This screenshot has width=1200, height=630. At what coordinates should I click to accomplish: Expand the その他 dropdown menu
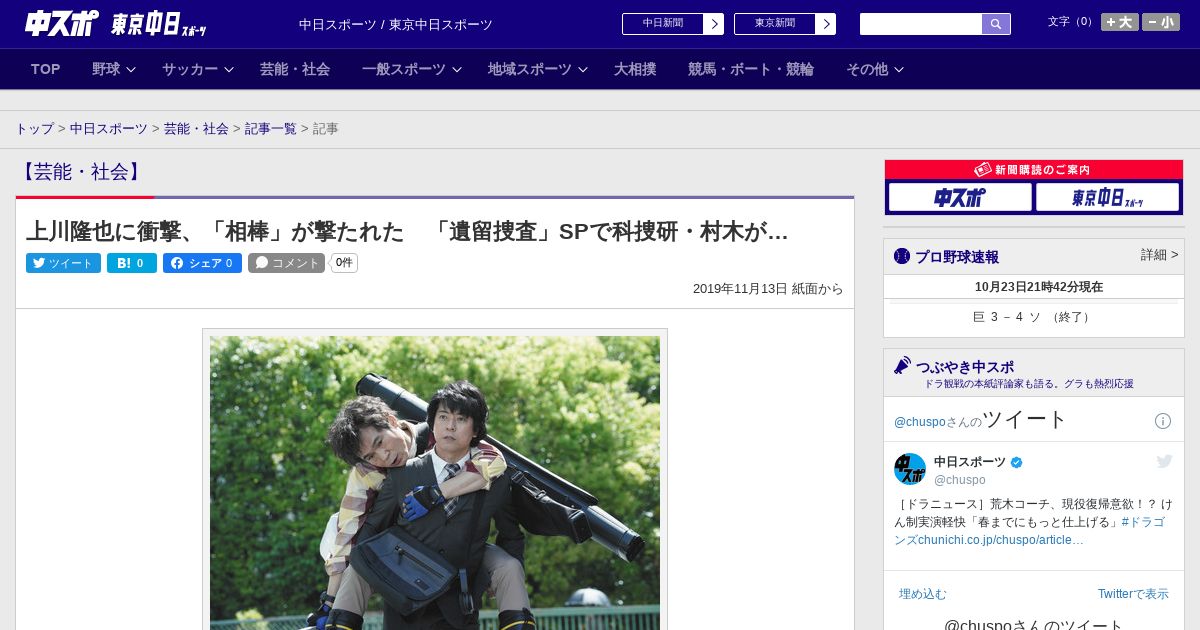pyautogui.click(x=875, y=69)
